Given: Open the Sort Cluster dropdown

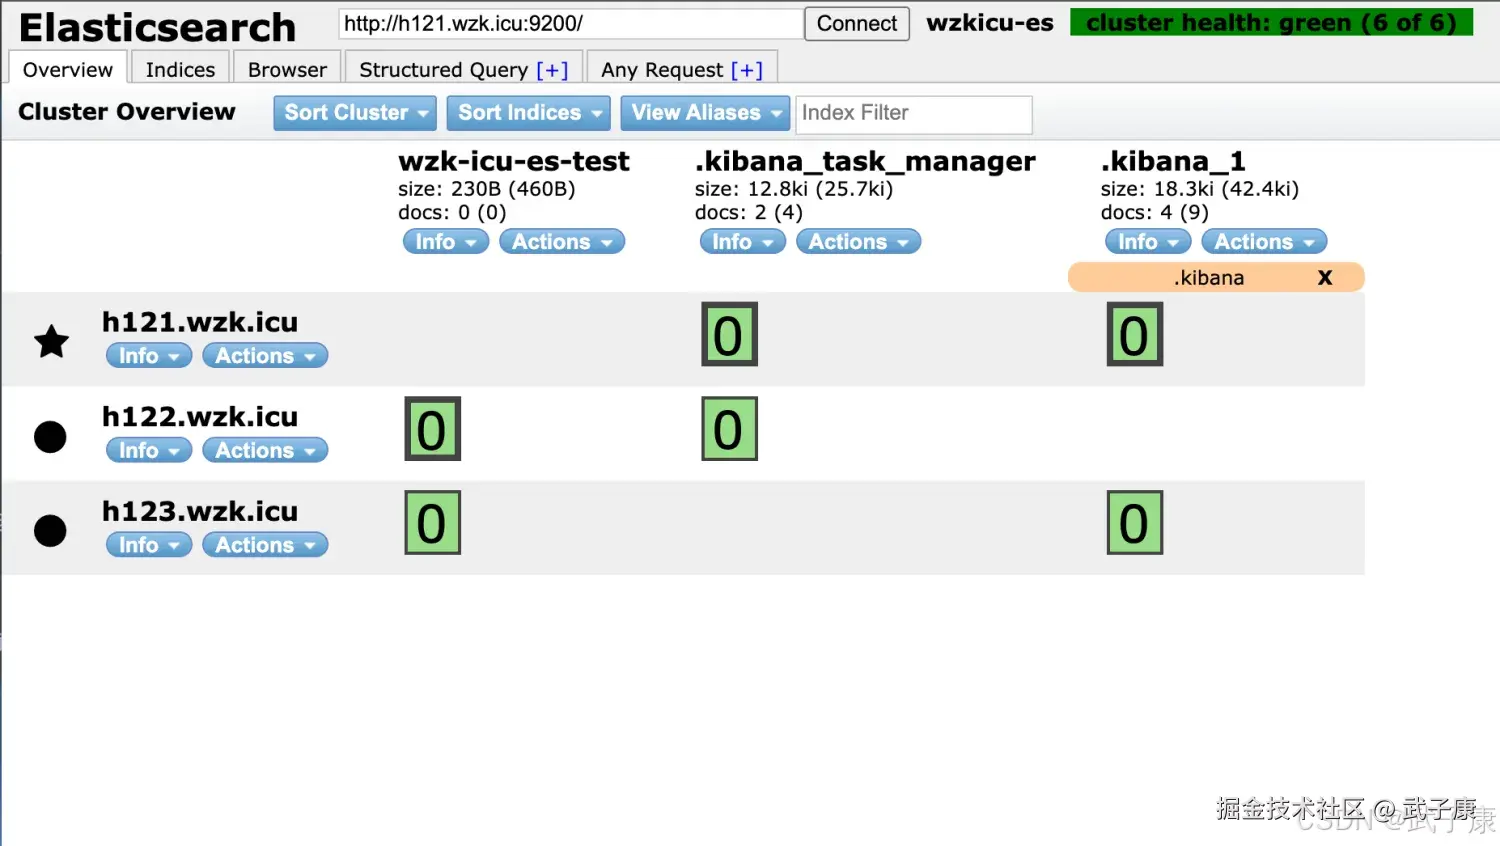Looking at the screenshot, I should point(354,112).
